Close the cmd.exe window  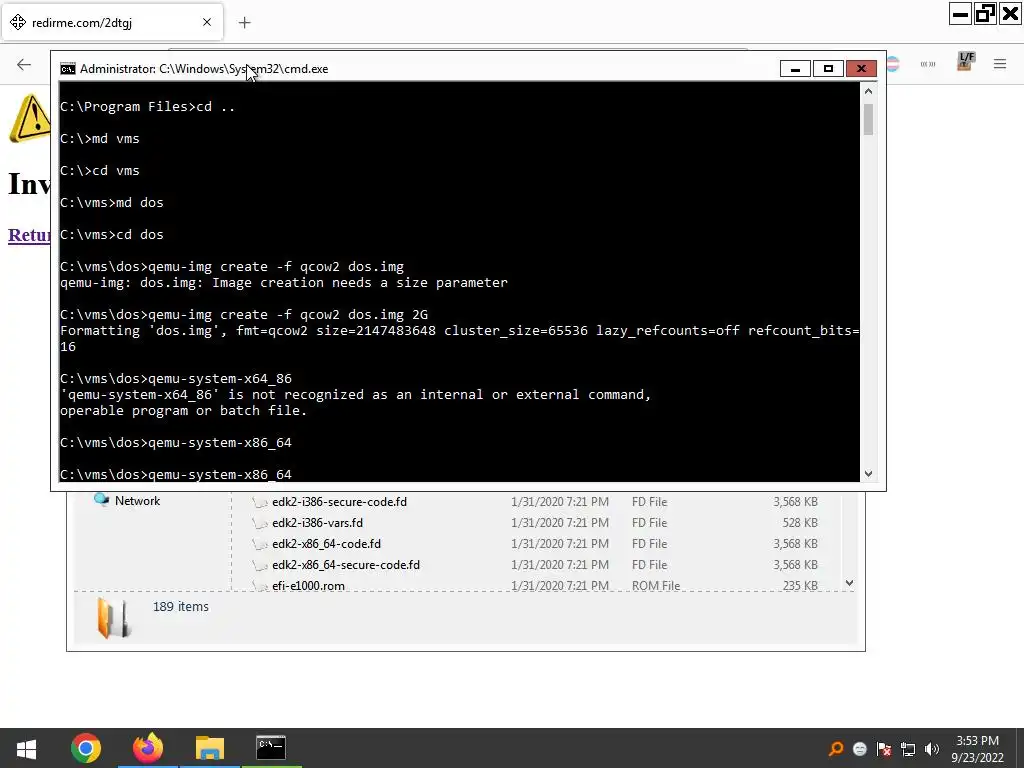pyautogui.click(x=861, y=69)
